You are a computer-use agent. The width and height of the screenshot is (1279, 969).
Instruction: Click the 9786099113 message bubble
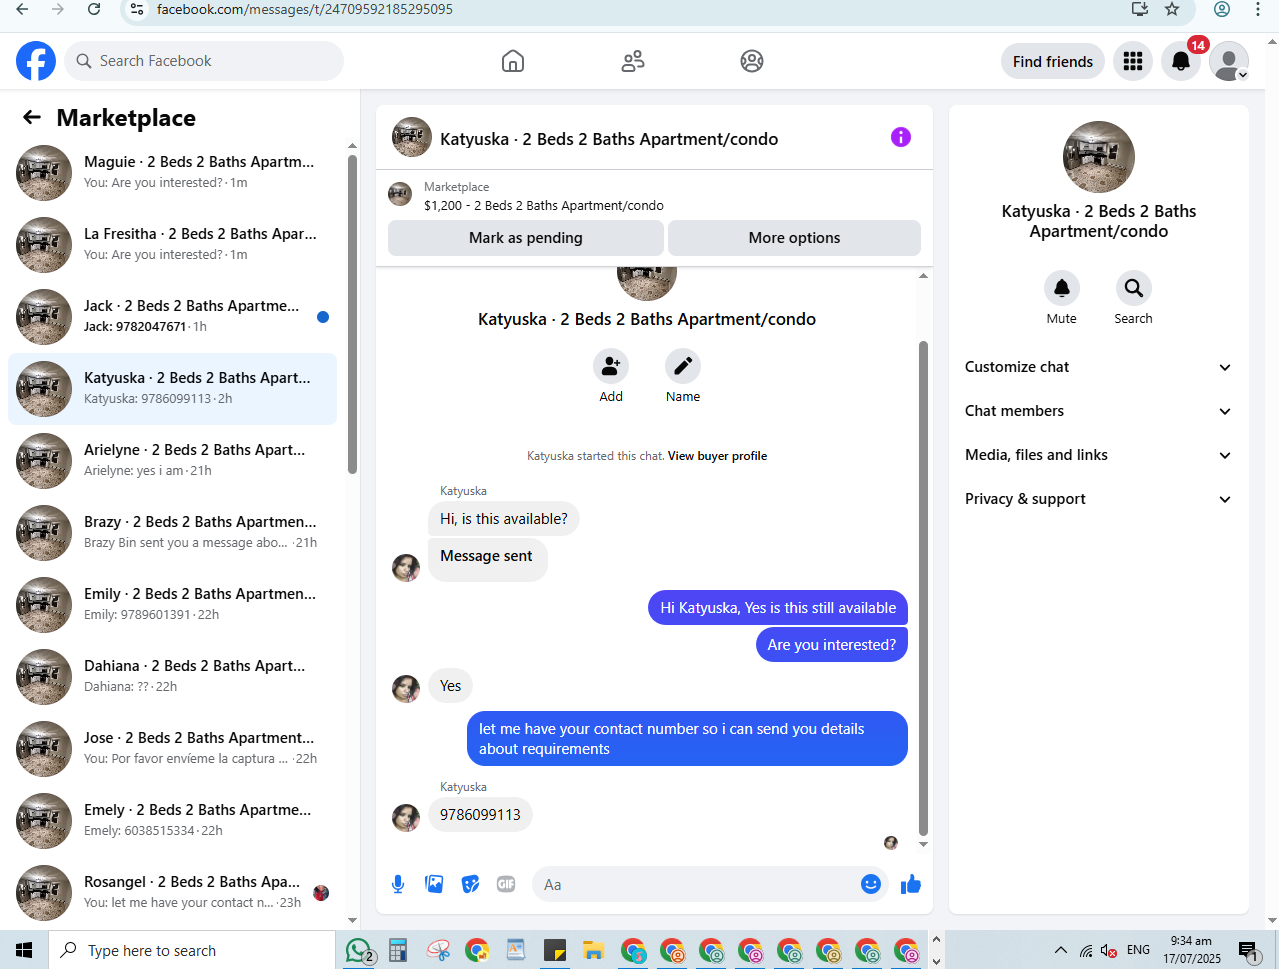coord(480,815)
